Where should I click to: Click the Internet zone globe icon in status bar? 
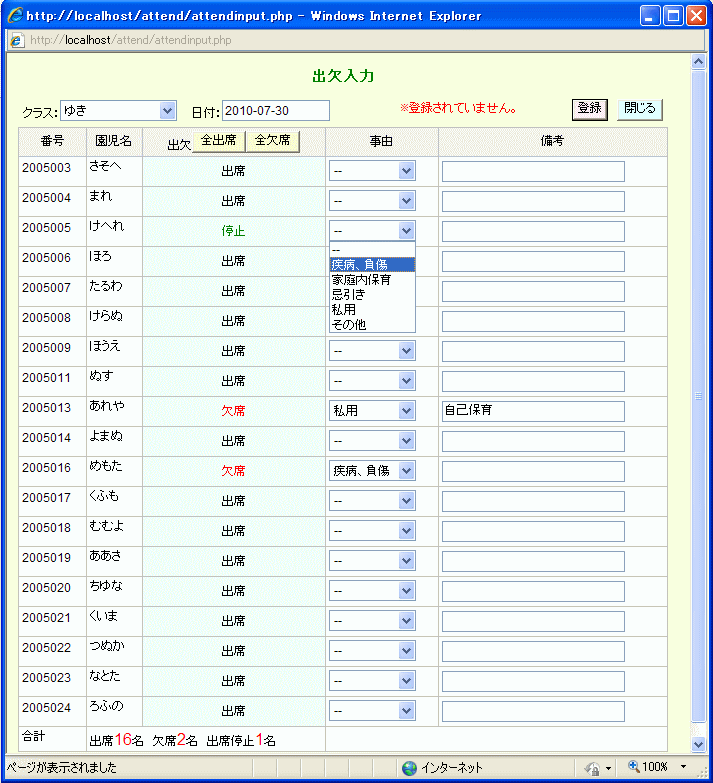pos(409,767)
